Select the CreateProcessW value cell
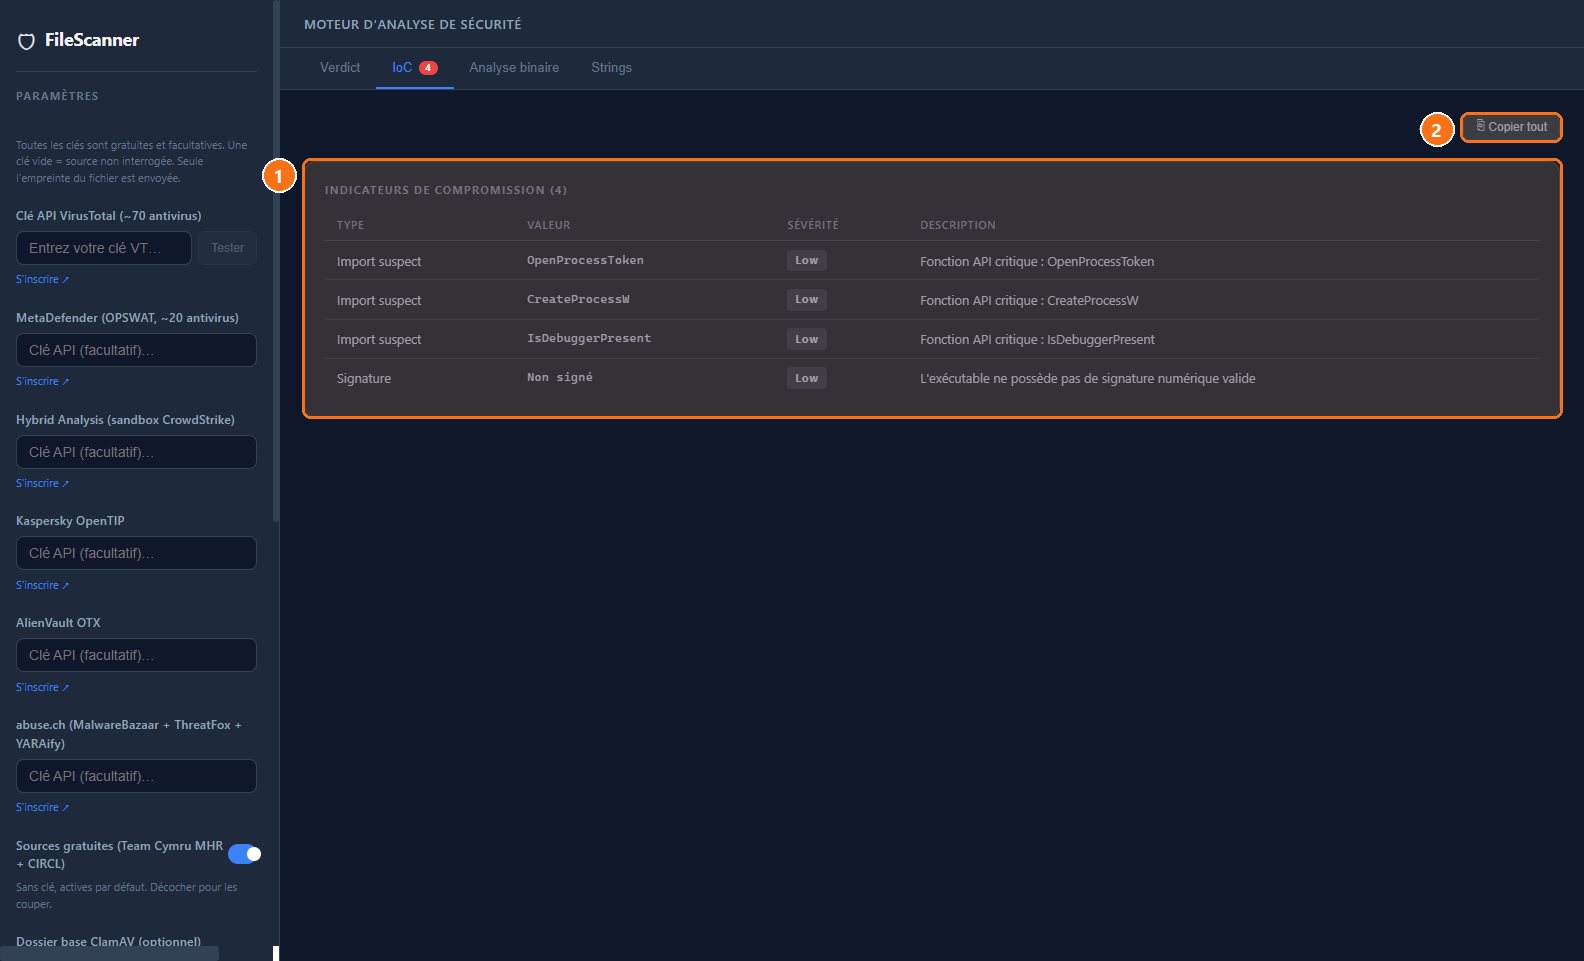The width and height of the screenshot is (1584, 961). tap(578, 299)
